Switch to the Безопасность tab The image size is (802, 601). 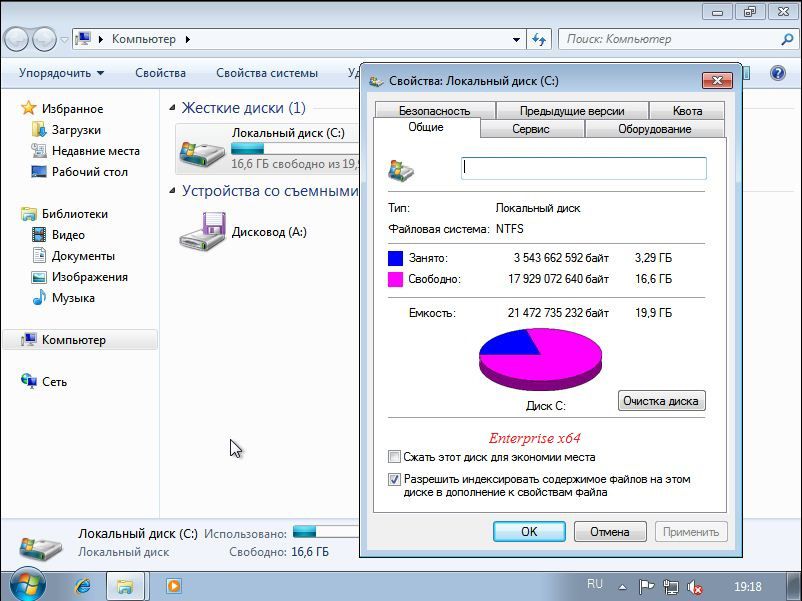(x=434, y=111)
